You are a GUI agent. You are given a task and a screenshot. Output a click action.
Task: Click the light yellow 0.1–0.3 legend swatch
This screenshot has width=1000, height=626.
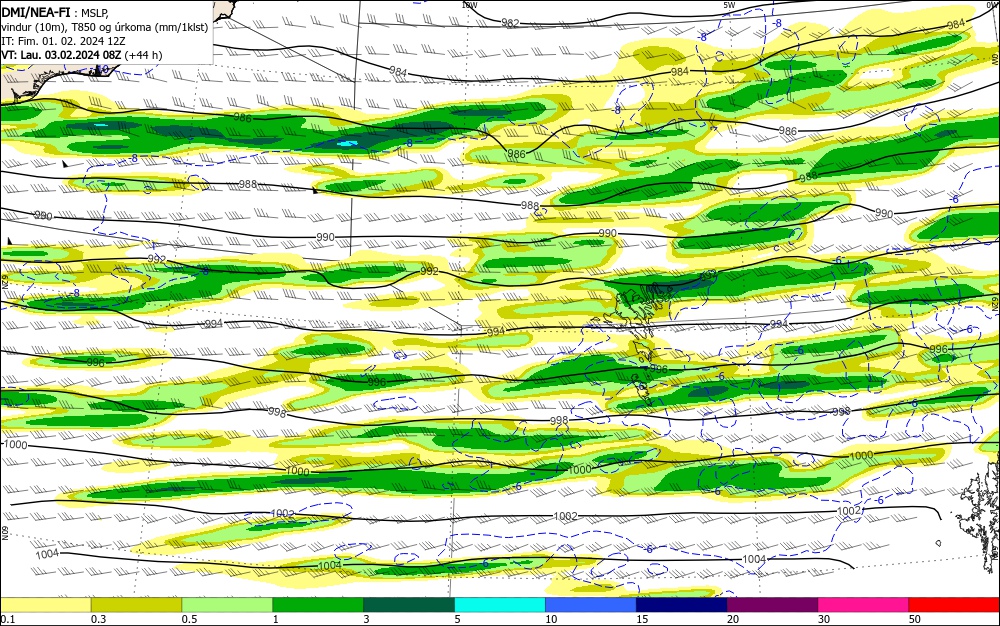coord(46,605)
